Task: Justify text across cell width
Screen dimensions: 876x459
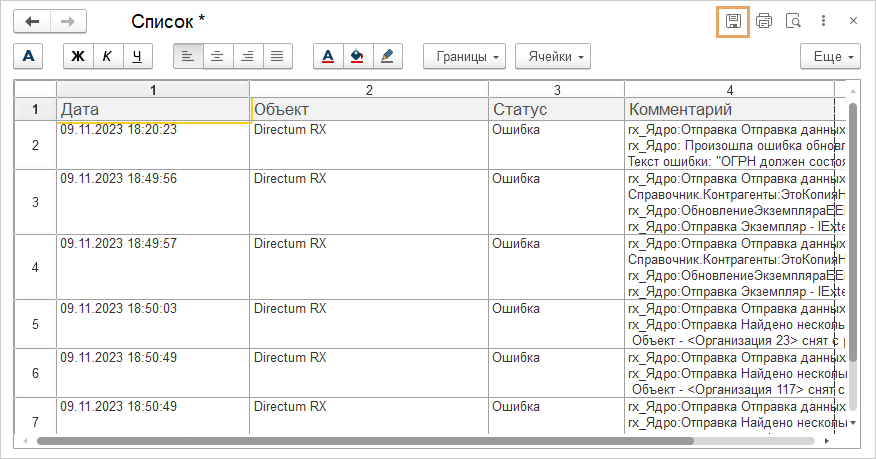Action: [276, 56]
